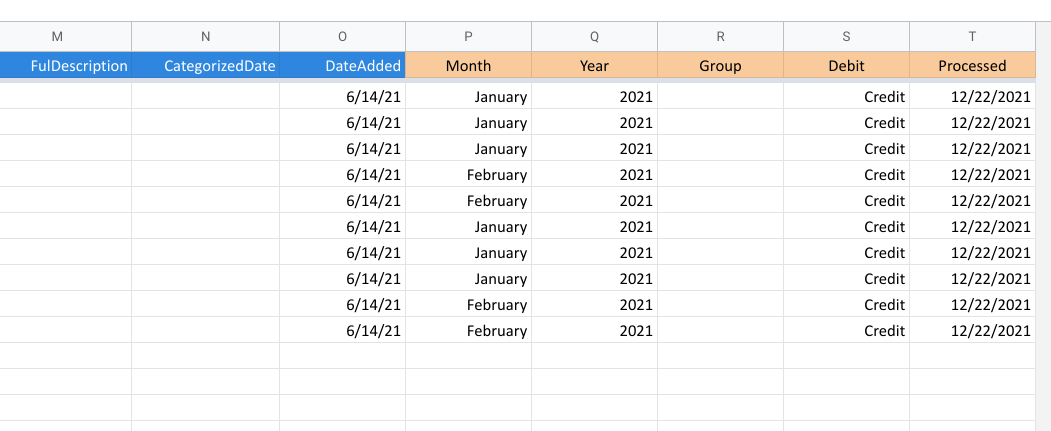Click 6/14/21 in the last data row
The height and width of the screenshot is (431, 1051).
pos(343,330)
